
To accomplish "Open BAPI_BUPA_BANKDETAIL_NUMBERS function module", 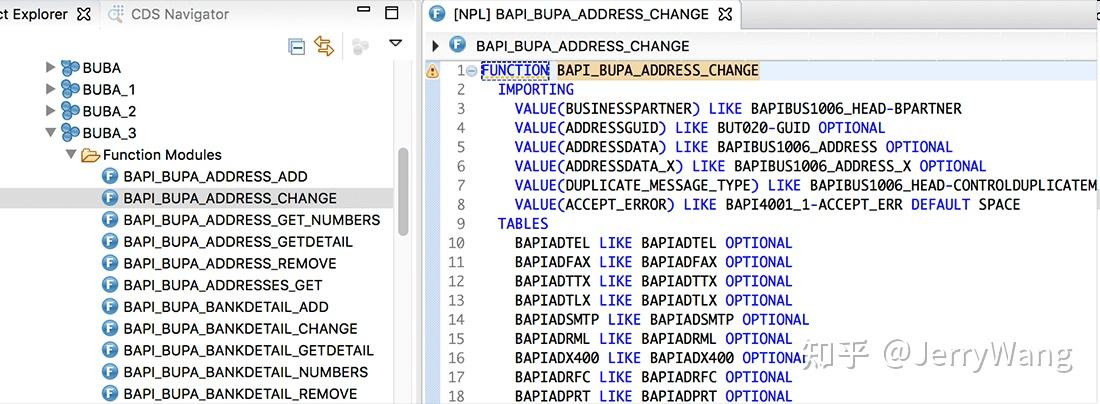I will (246, 372).
